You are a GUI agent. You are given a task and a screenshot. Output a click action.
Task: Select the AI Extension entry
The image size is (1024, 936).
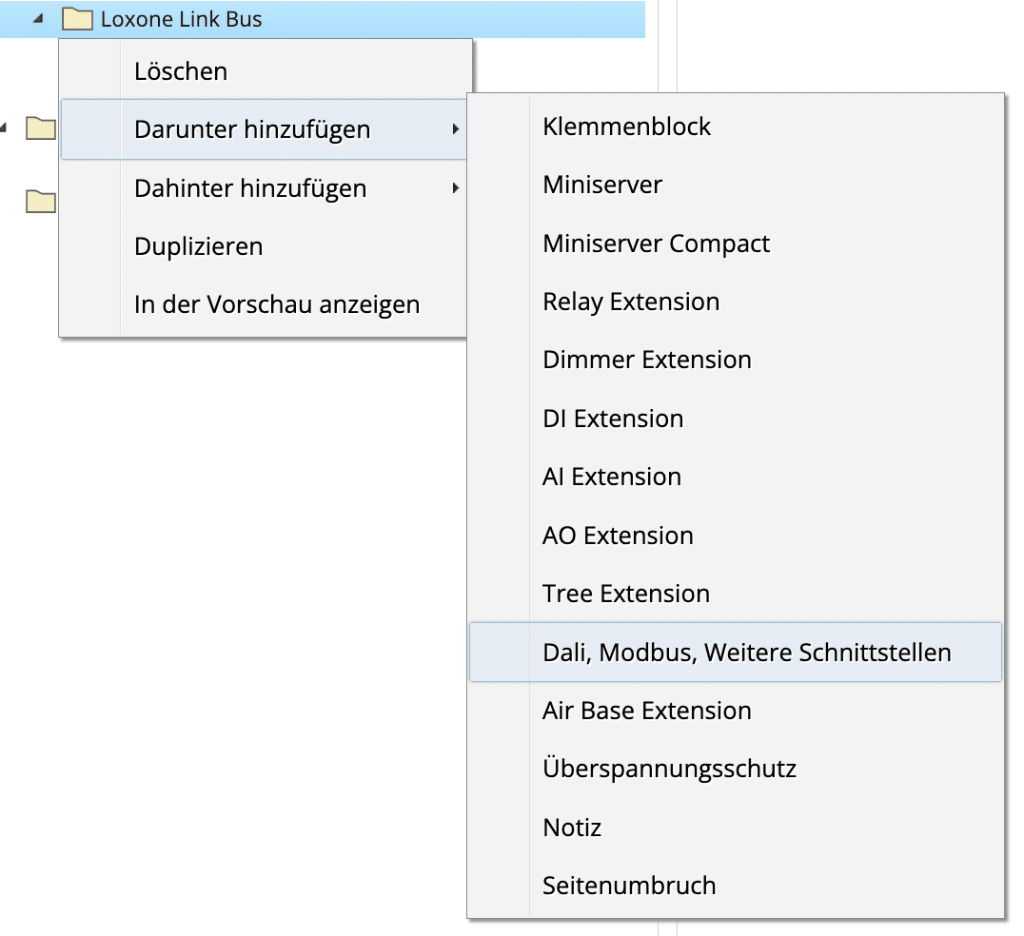point(735,477)
